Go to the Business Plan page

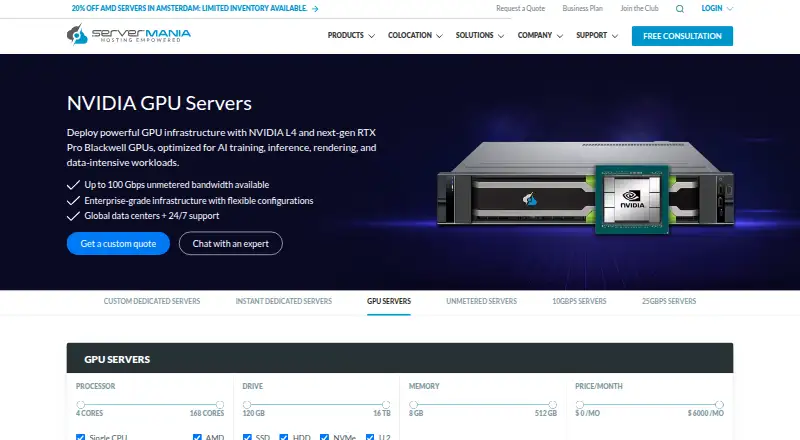pos(582,9)
